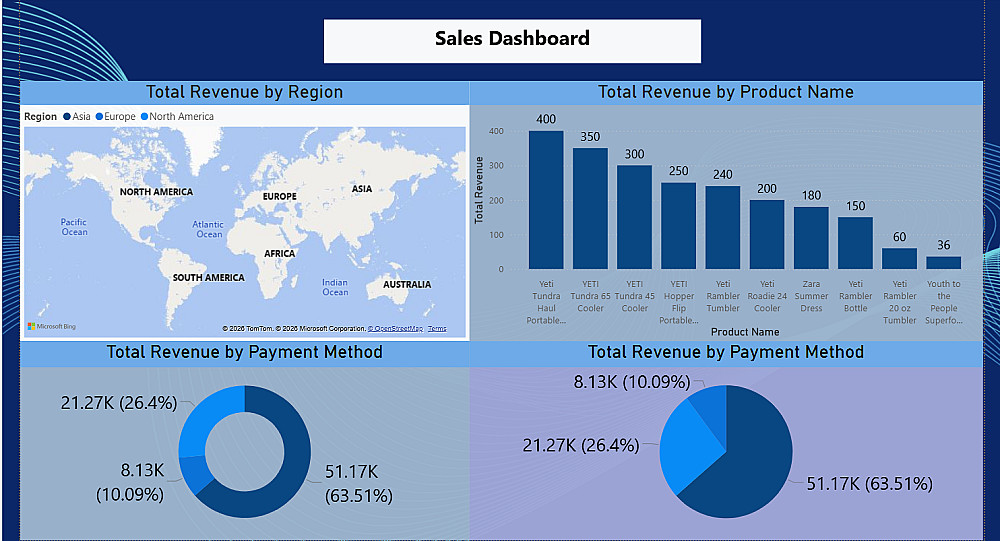This screenshot has height=541, width=1000.
Task: Click the 36 data label above bar
Action: point(944,245)
